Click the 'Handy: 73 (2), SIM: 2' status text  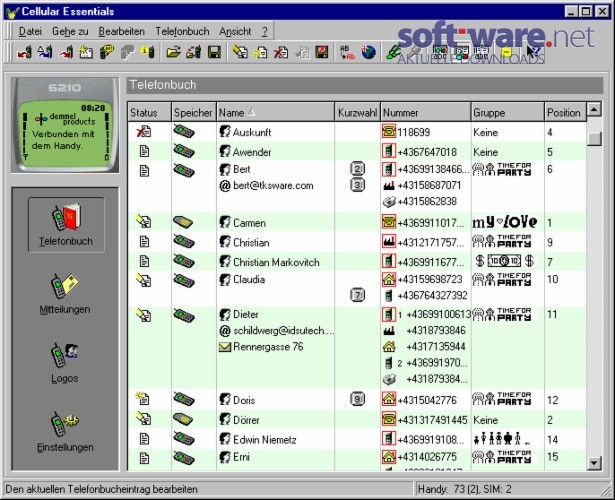tap(464, 489)
